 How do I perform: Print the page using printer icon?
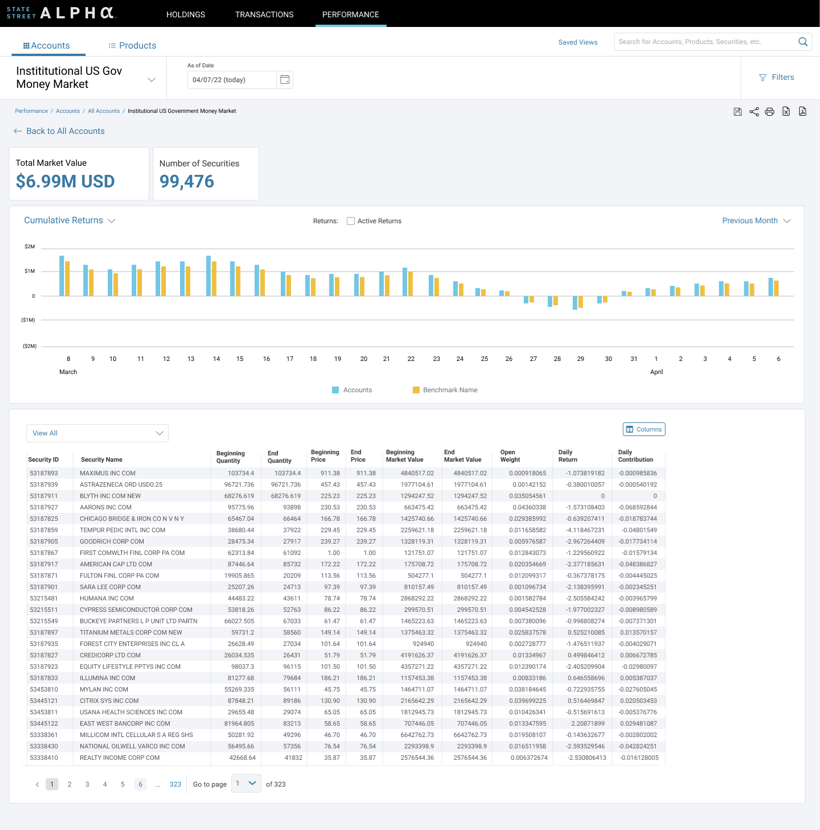770,112
